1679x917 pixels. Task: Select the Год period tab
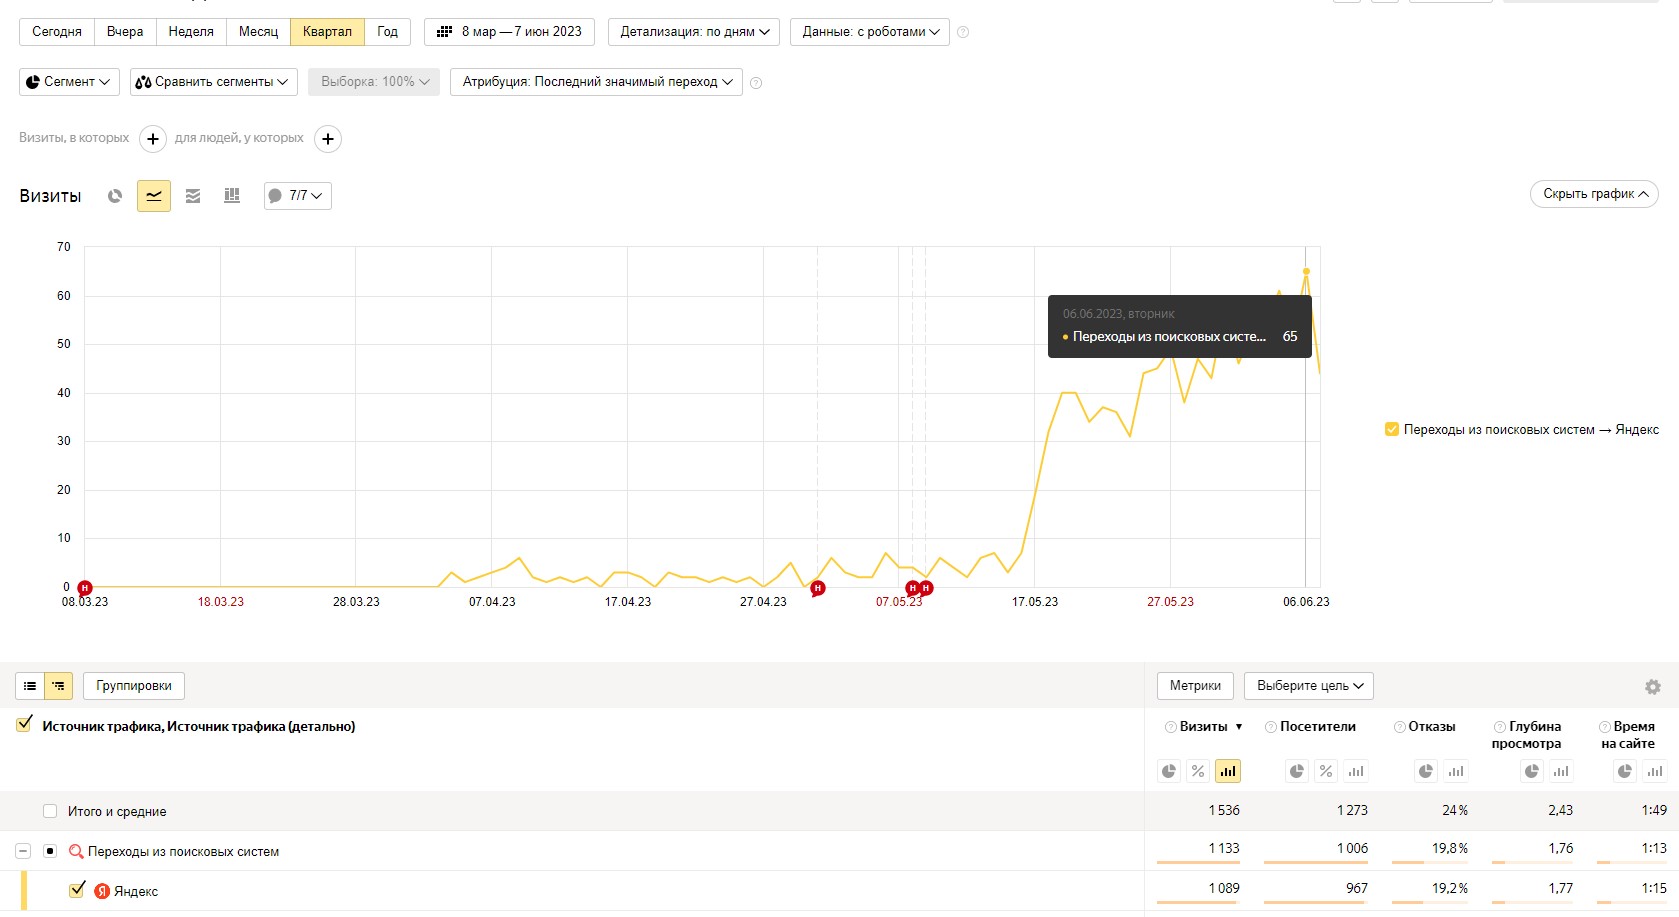coord(387,32)
